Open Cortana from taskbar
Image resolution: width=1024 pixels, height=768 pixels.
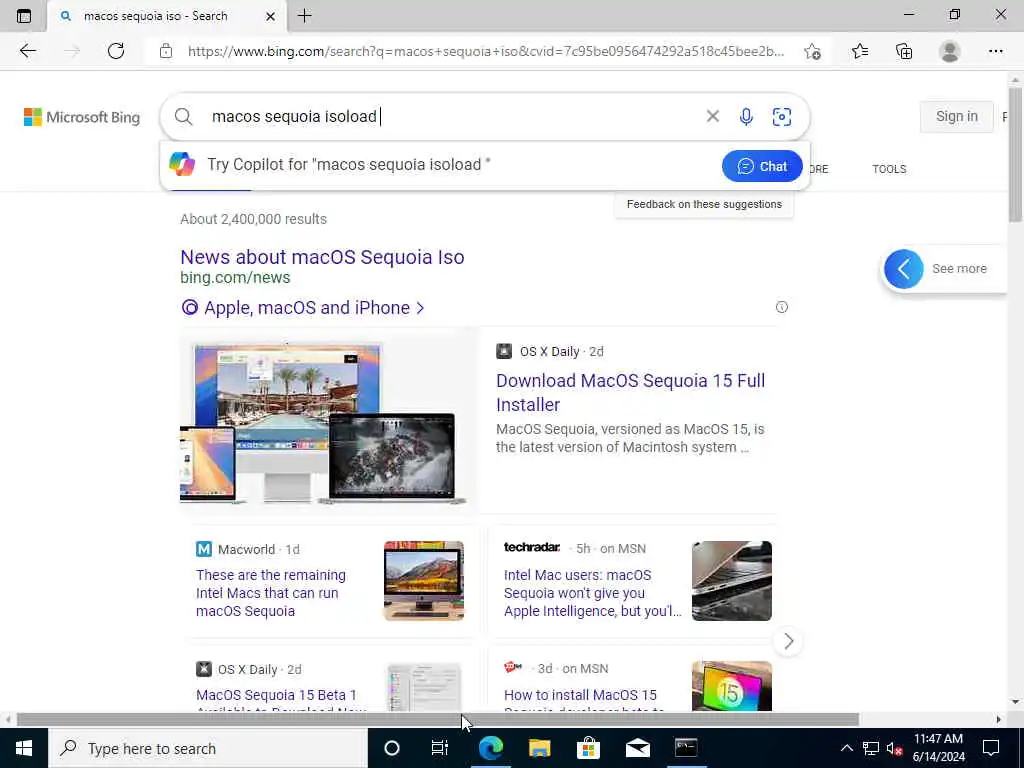(x=392, y=748)
